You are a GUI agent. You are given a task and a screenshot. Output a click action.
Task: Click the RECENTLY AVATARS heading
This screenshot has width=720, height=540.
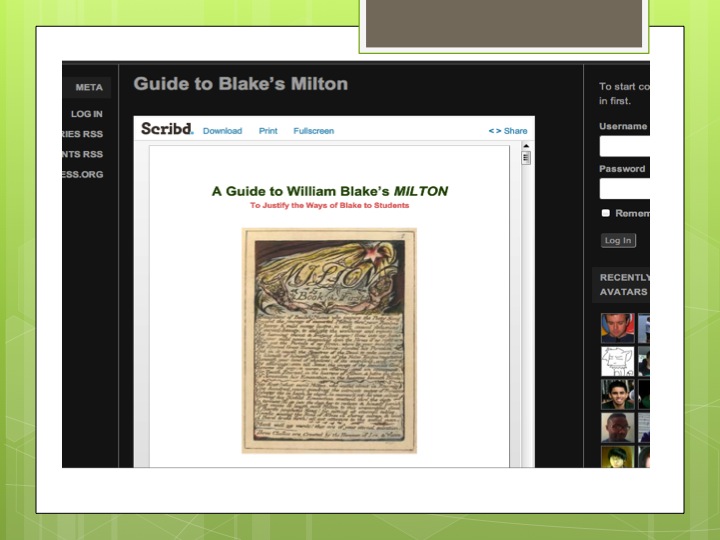[624, 285]
